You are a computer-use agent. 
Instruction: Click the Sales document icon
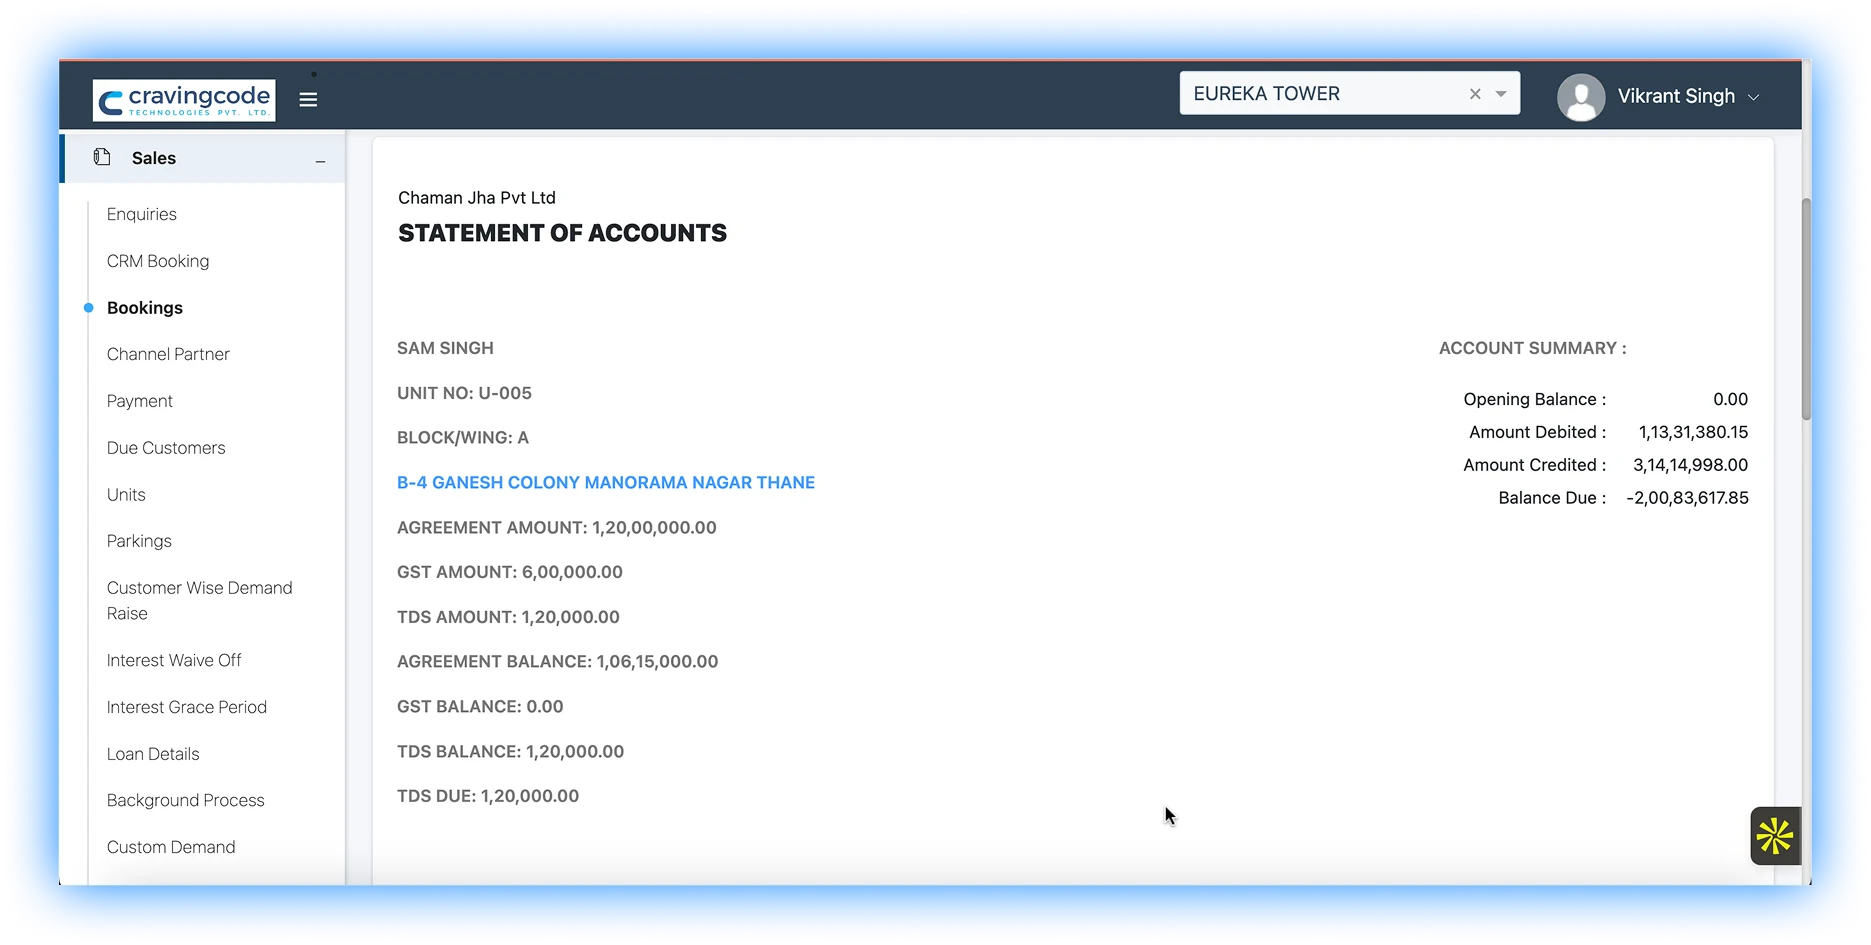pos(102,157)
